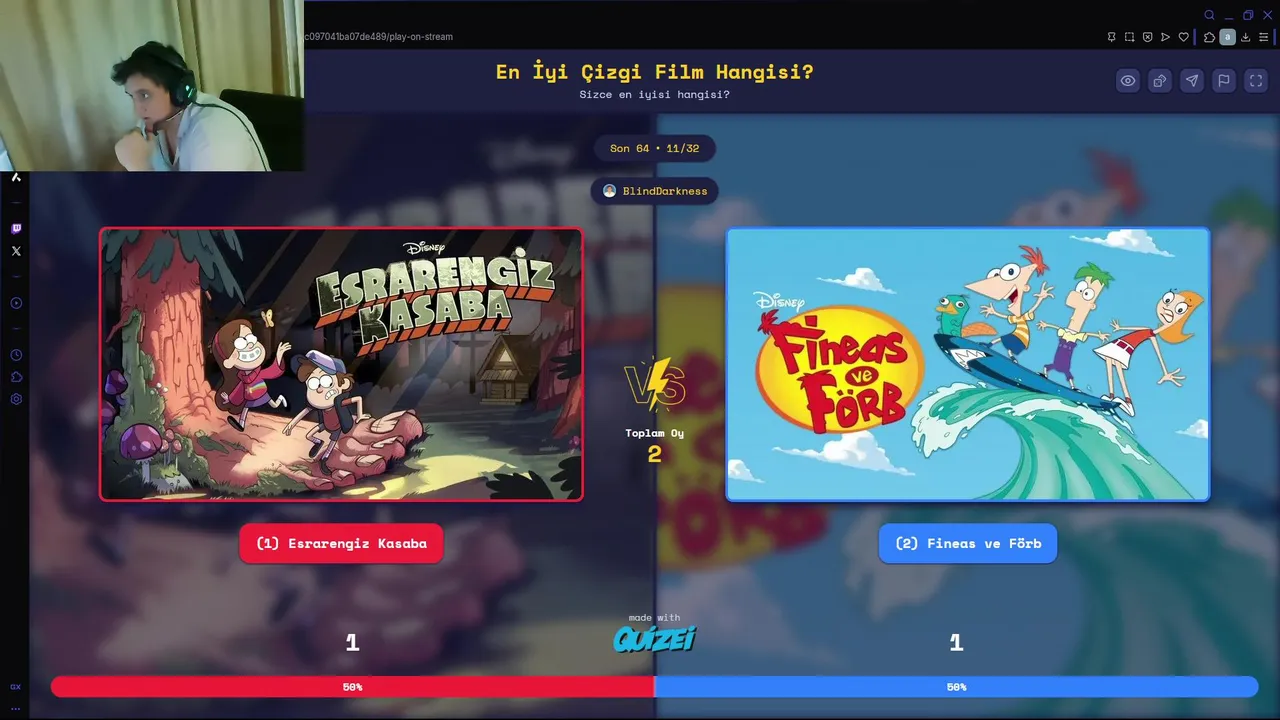Click the GX icon at sidebar bottom
This screenshot has width=1280, height=720.
[x=15, y=687]
